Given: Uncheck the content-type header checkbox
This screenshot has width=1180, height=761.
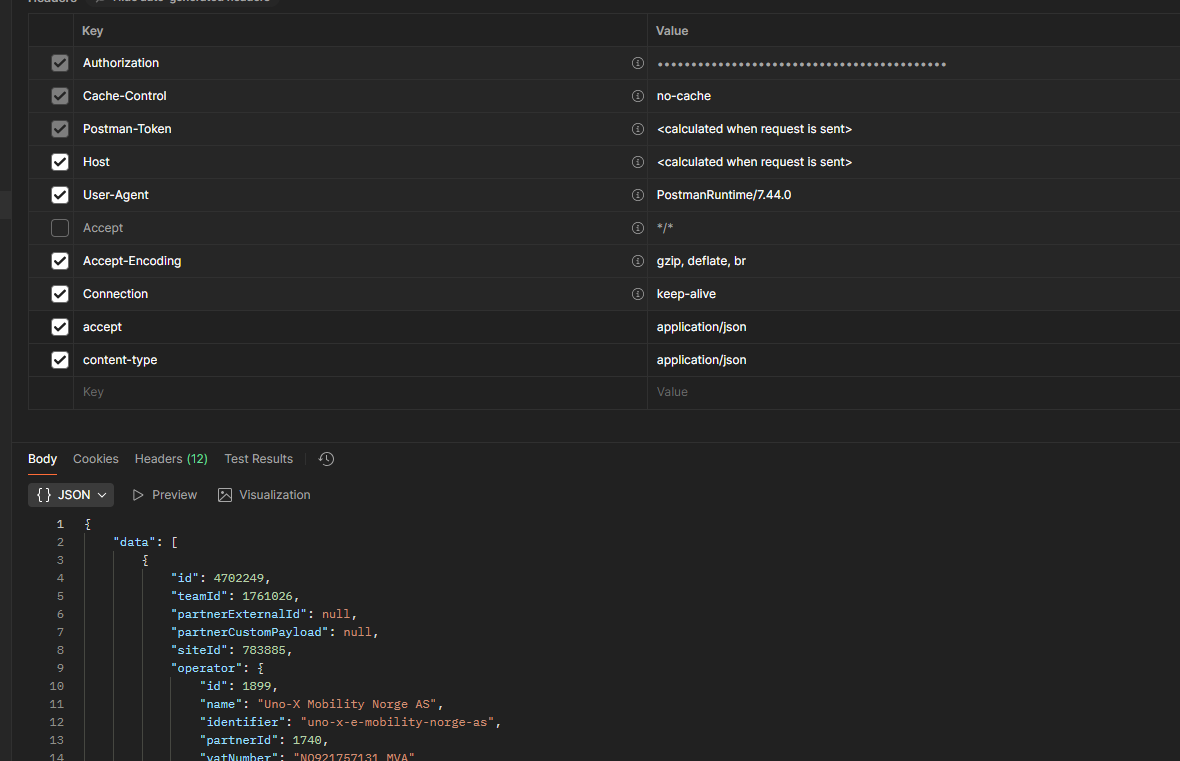Looking at the screenshot, I should (x=60, y=360).
